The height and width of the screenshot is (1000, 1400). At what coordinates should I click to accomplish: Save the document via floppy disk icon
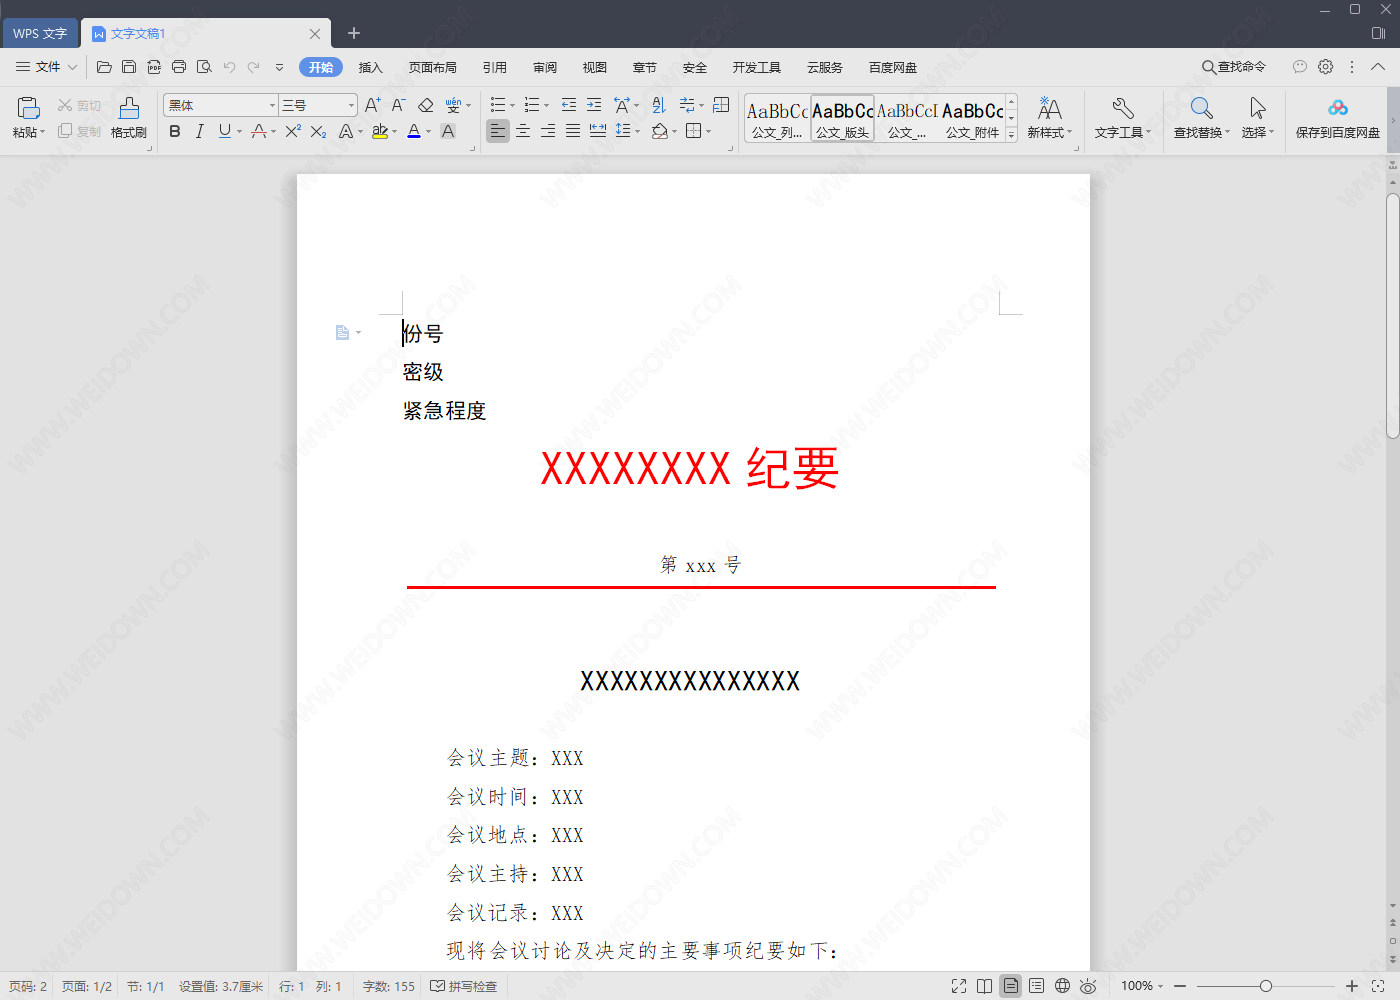tap(129, 67)
